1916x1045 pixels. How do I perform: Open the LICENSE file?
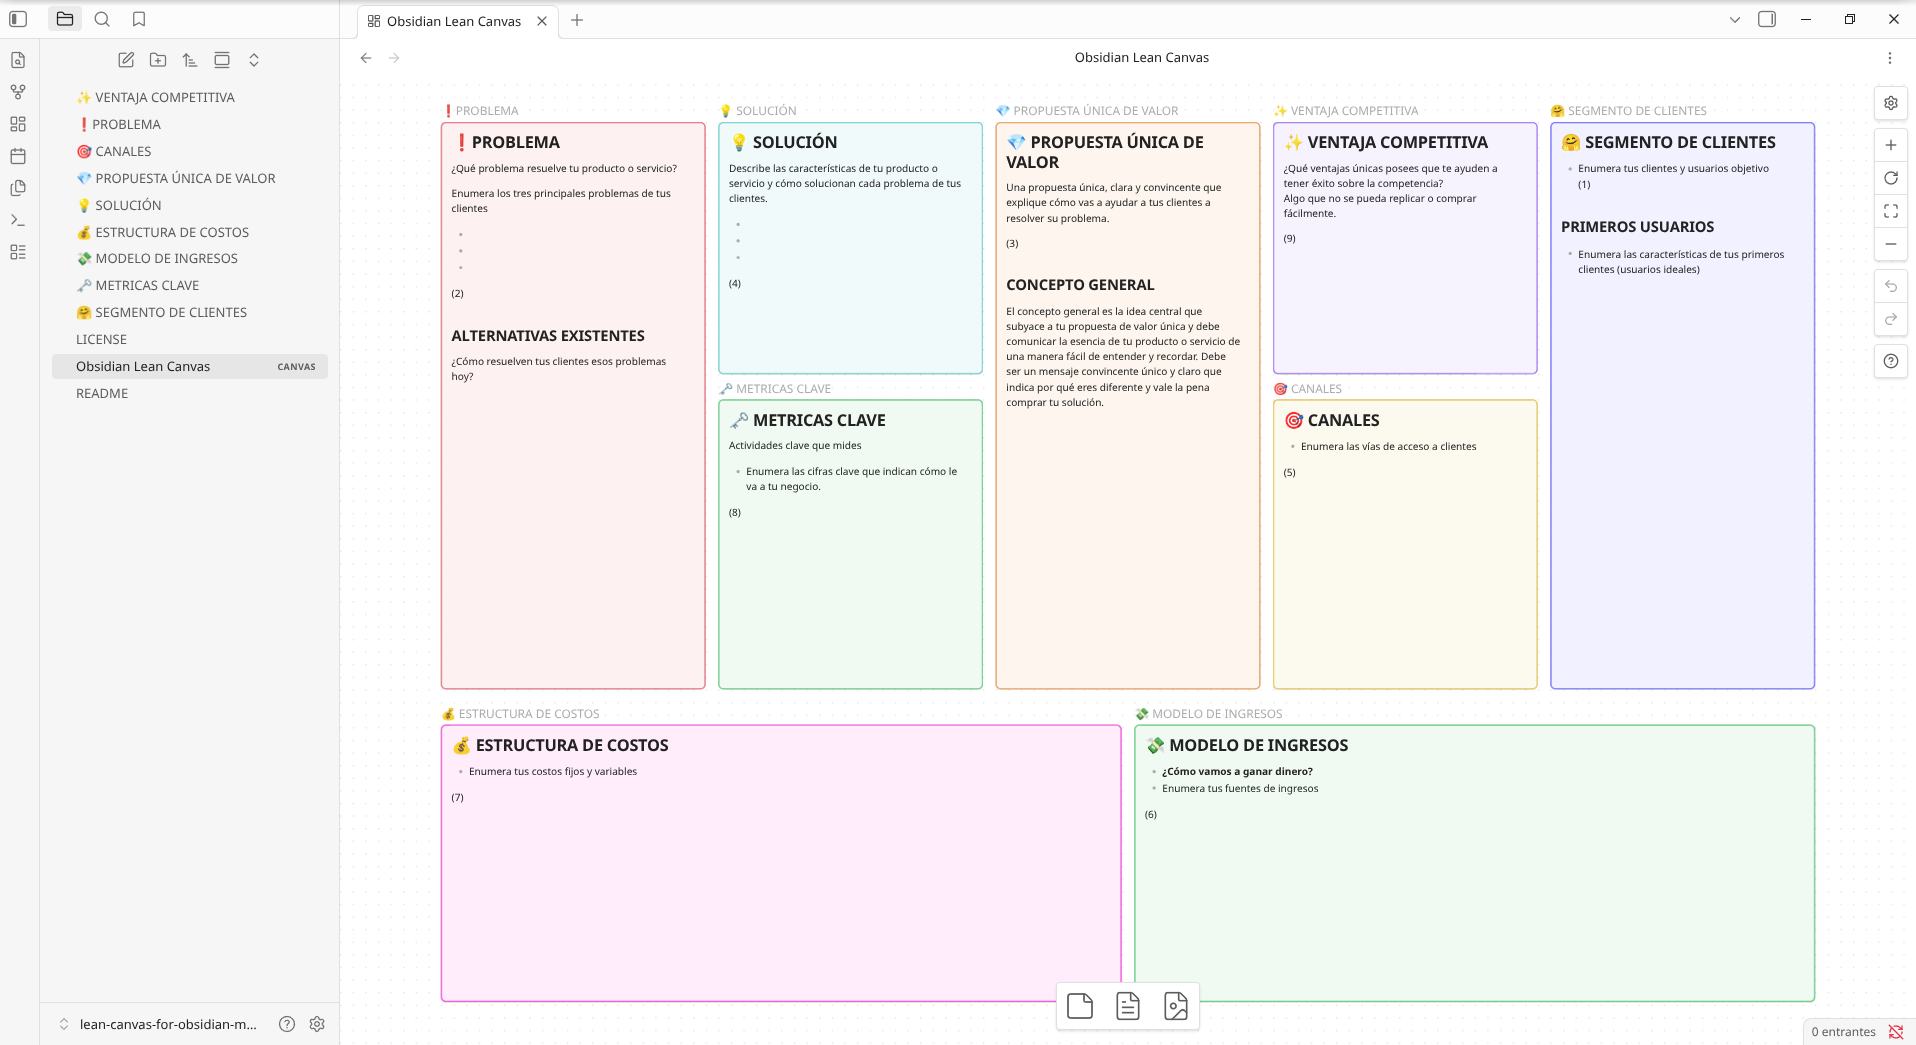(x=190, y=339)
